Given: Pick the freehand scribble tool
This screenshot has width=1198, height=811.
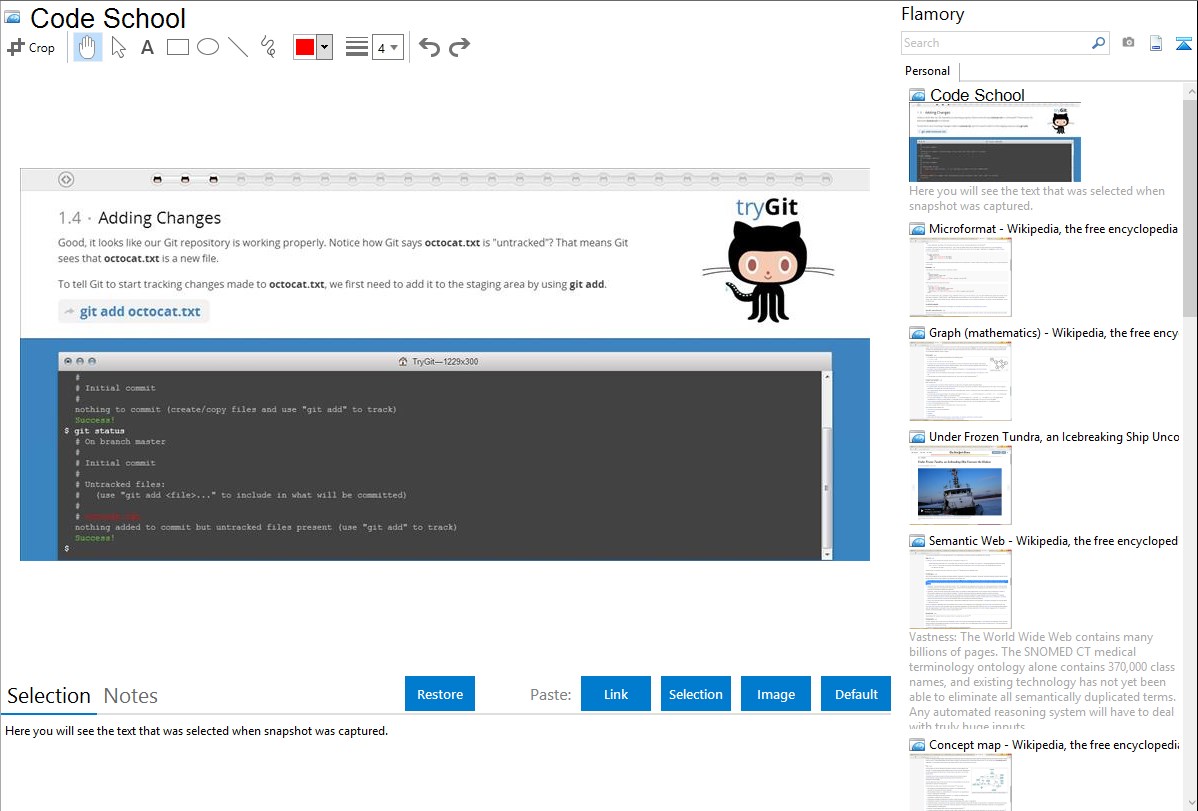Looking at the screenshot, I should click(x=267, y=47).
